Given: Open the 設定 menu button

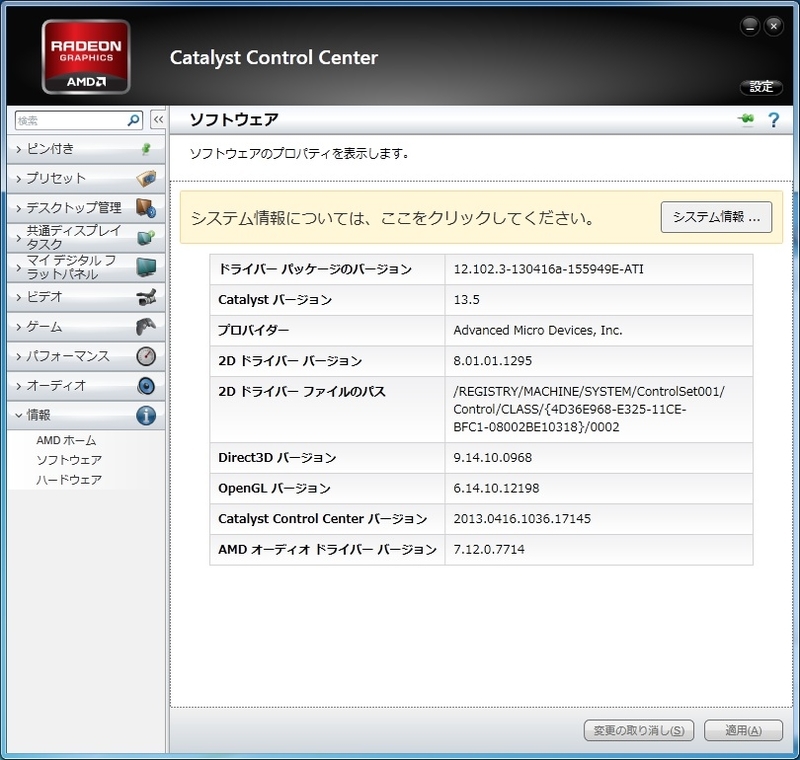Looking at the screenshot, I should click(x=761, y=87).
